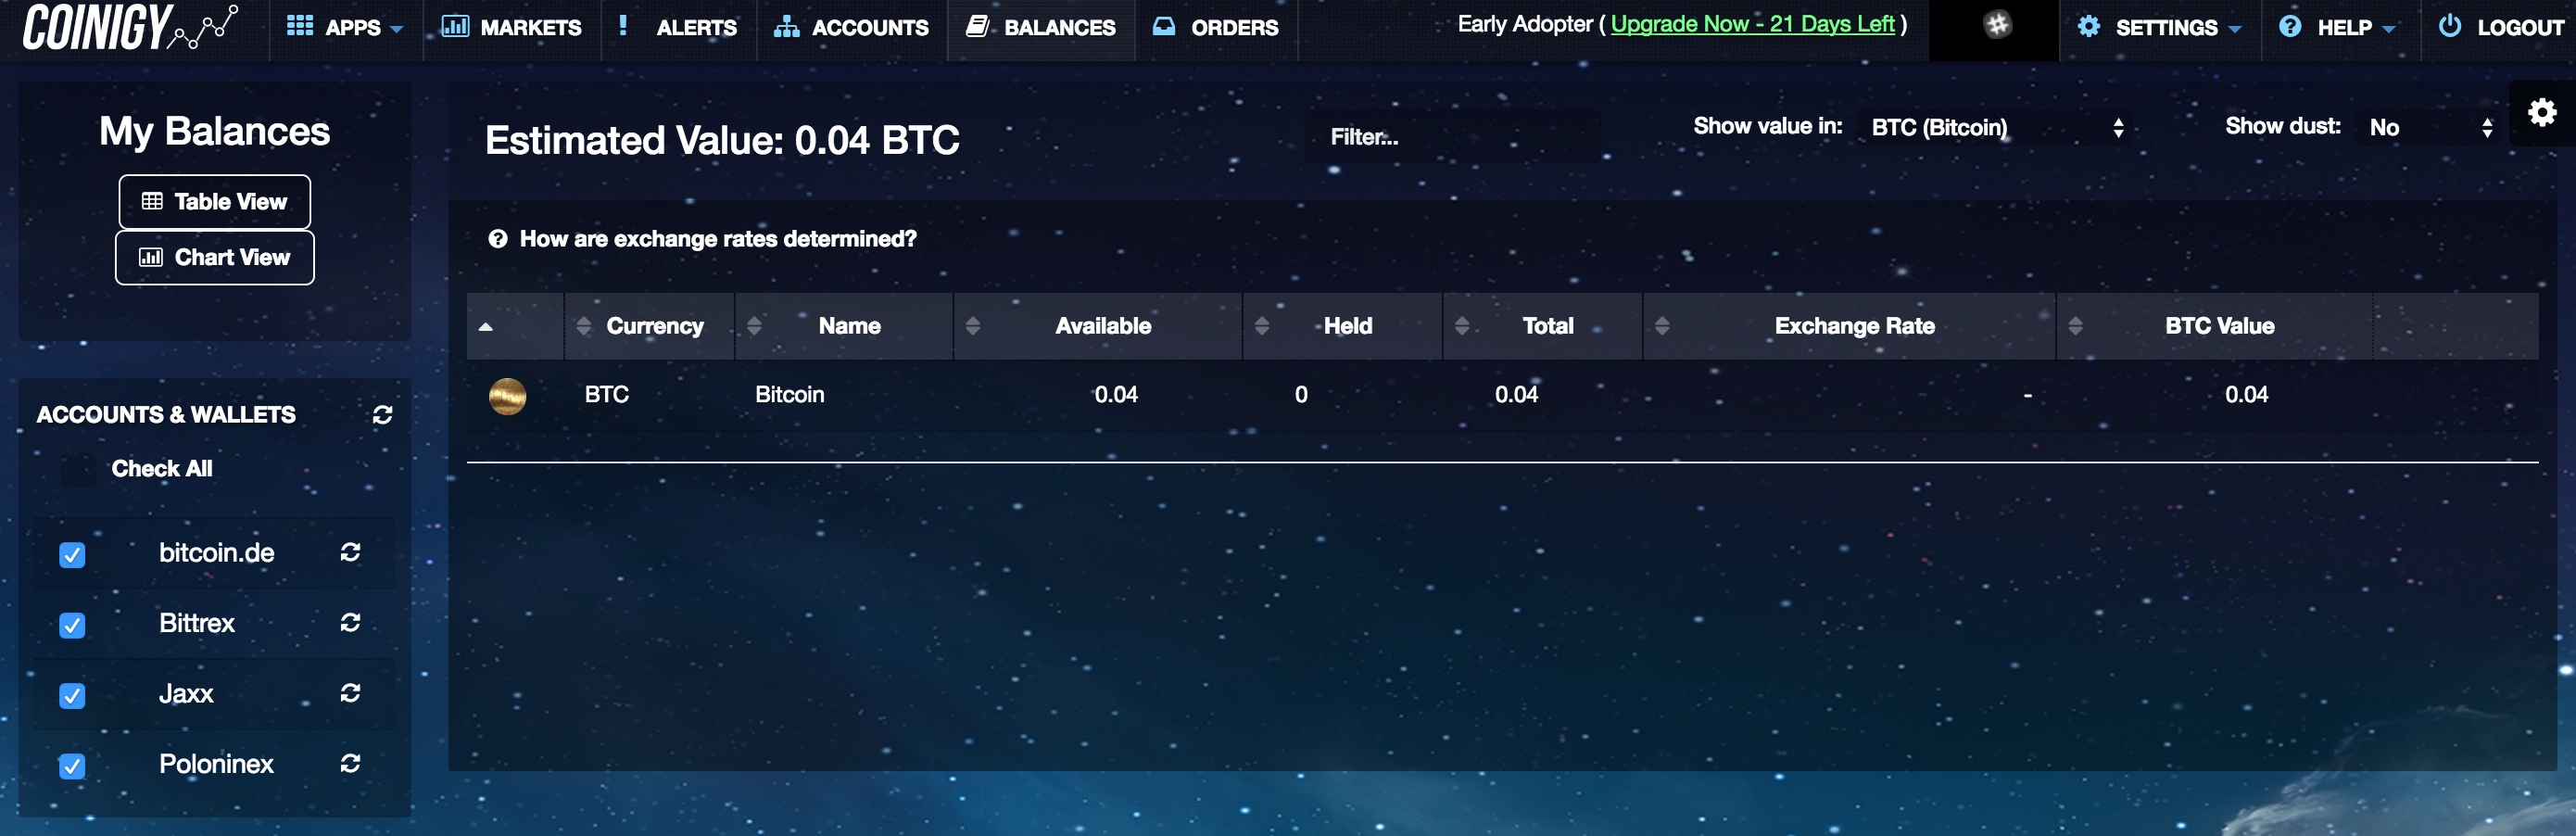Click the Upgrade Now link
Viewport: 2576px width, 836px height.
click(1752, 24)
